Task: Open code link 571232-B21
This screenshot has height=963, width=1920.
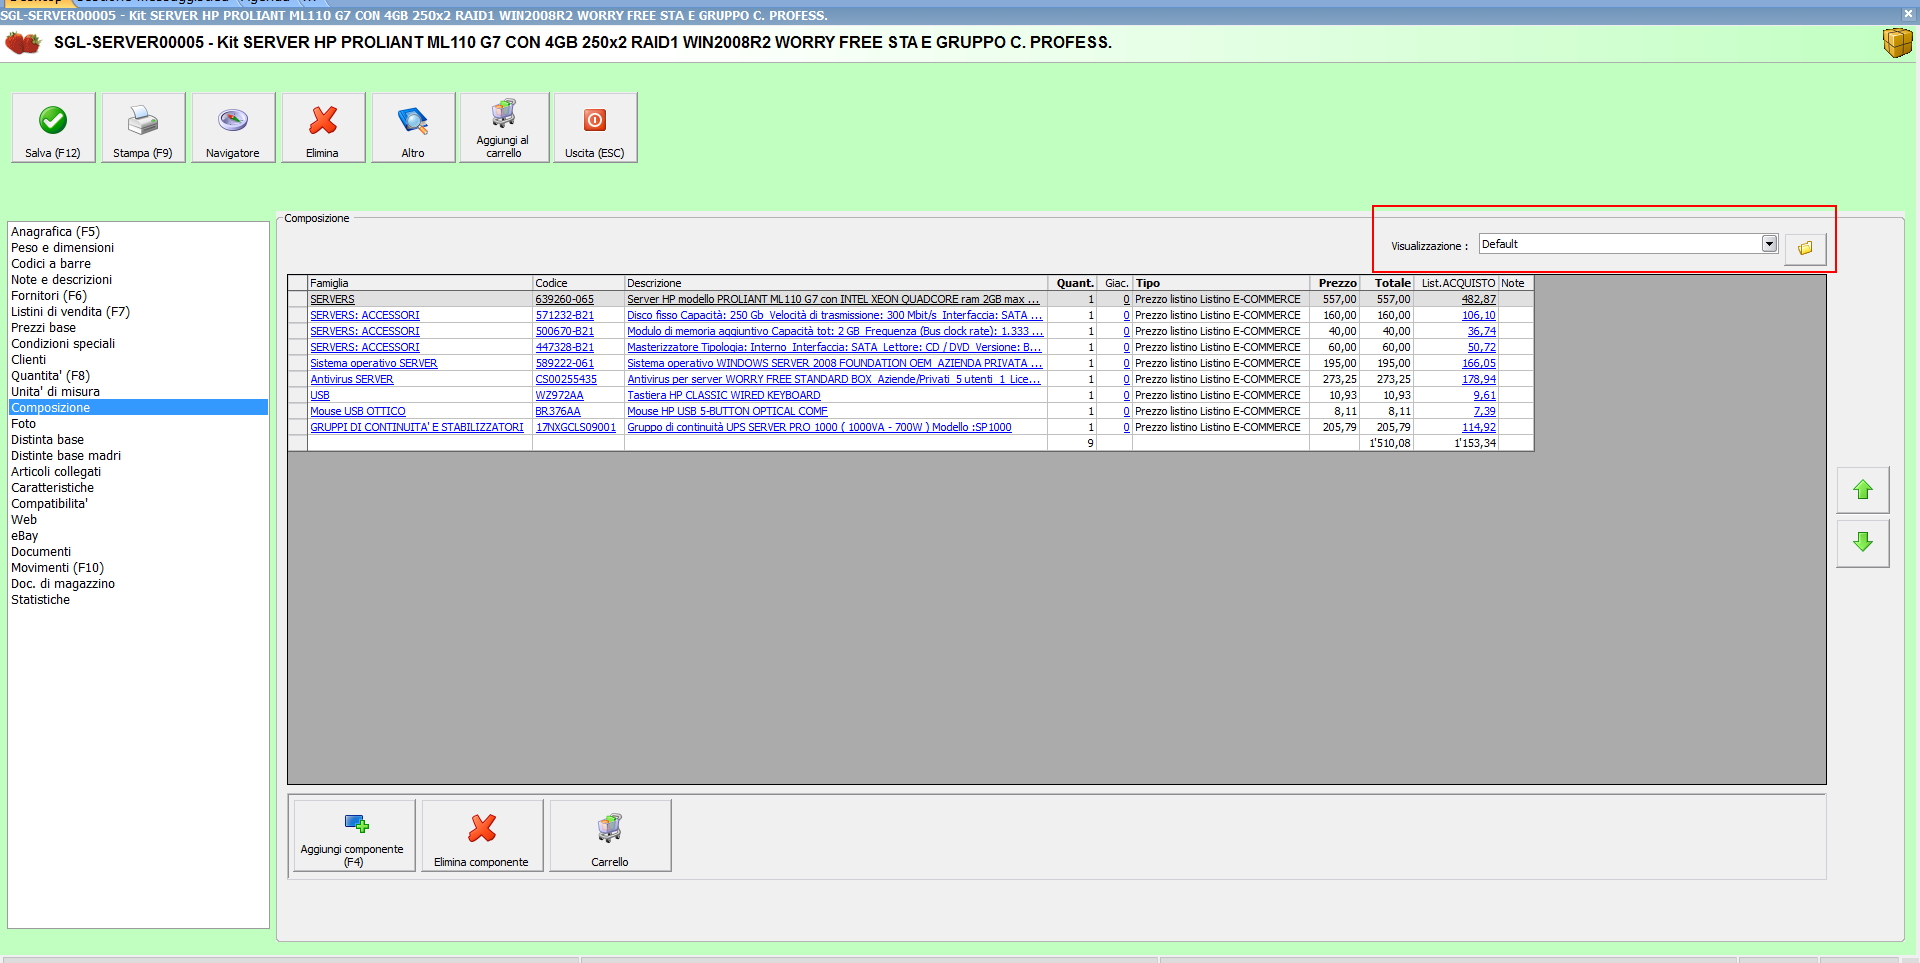Action: tap(564, 315)
